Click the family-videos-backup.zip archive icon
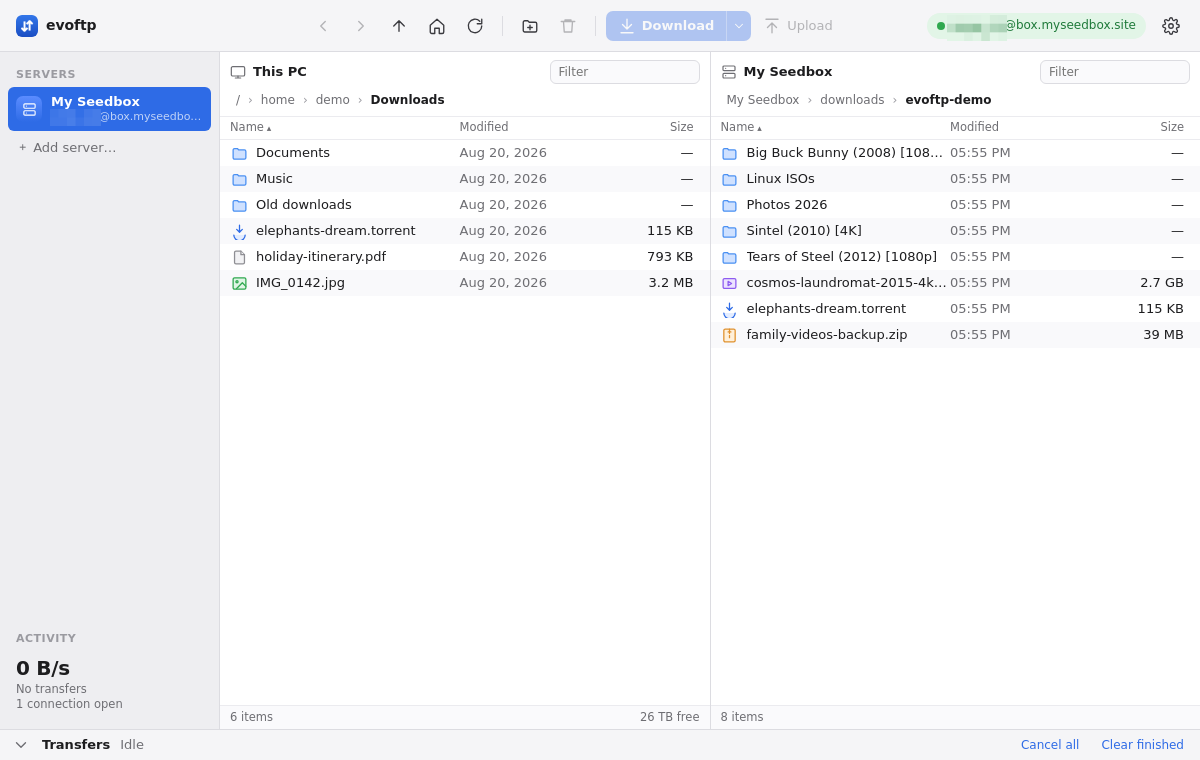Screen dimensions: 1200x760 click(729, 335)
